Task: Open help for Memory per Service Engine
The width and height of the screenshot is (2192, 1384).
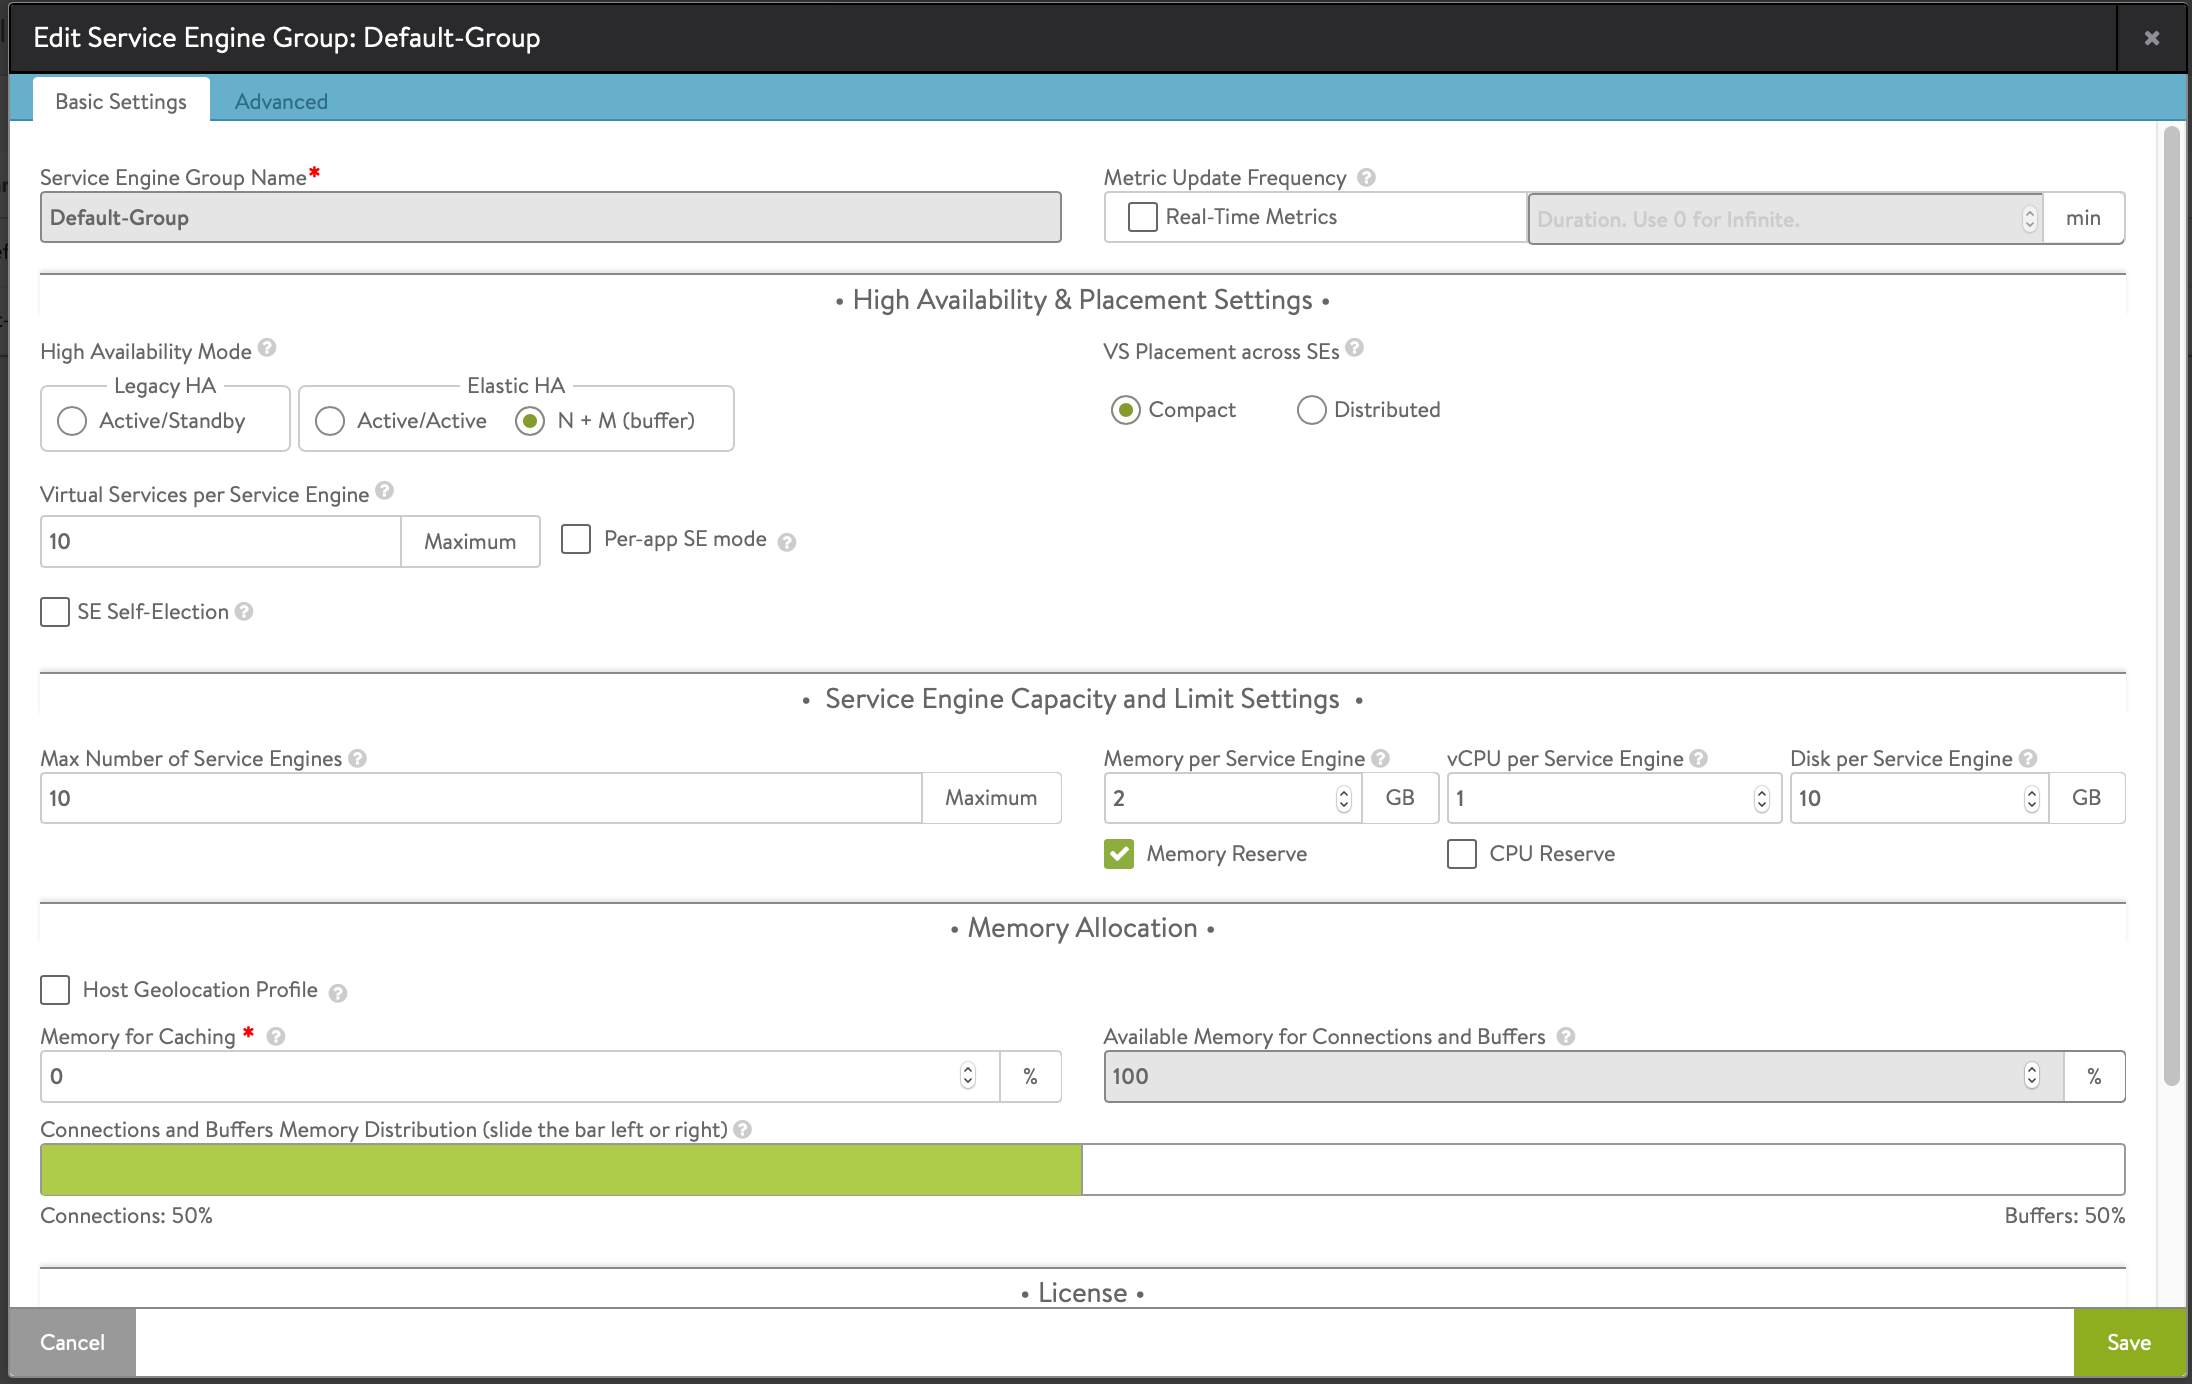Action: click(x=1380, y=759)
